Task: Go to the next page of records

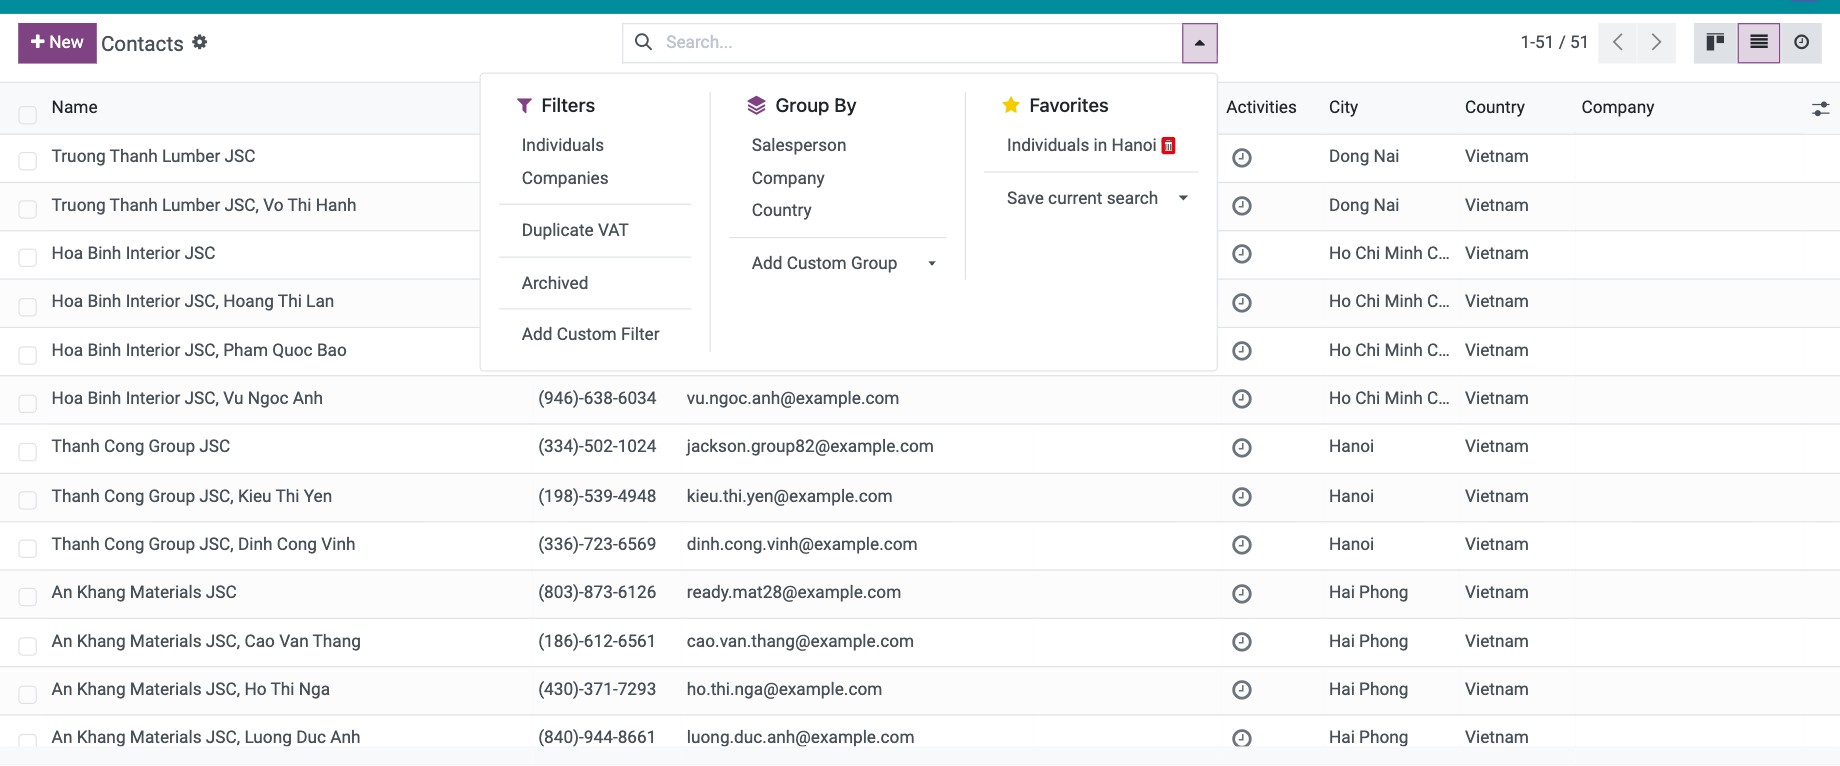Action: click(x=1656, y=42)
